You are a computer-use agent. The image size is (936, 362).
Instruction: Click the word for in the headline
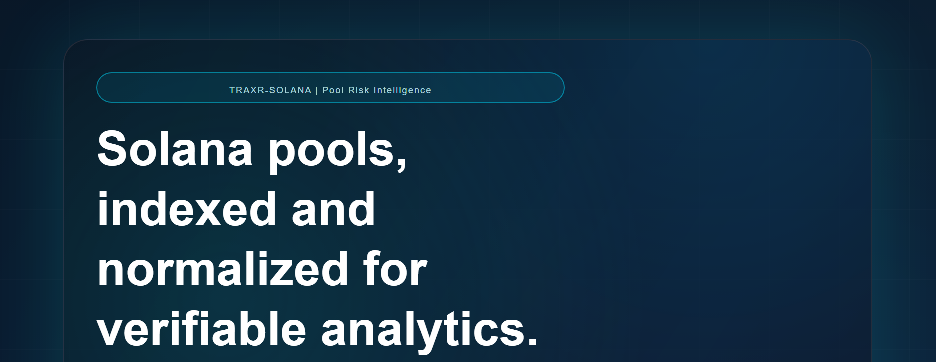(395, 268)
